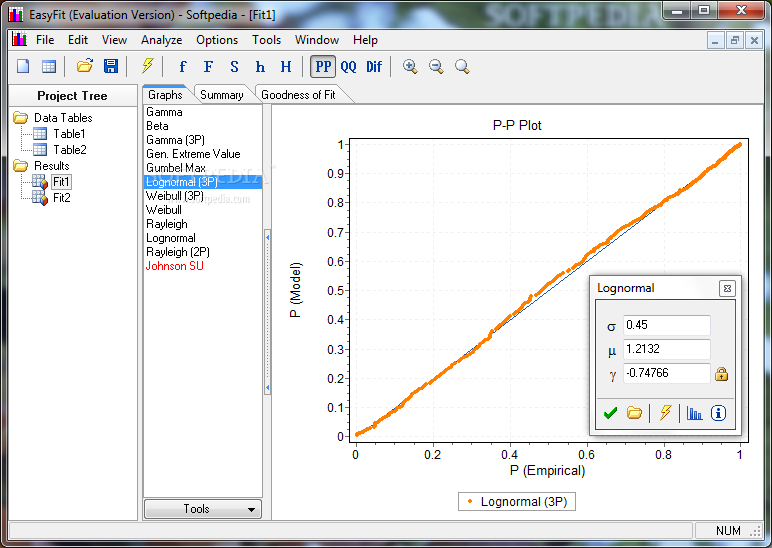Restore down the inner Fit1 document window
The image size is (772, 548).
pyautogui.click(x=735, y=40)
